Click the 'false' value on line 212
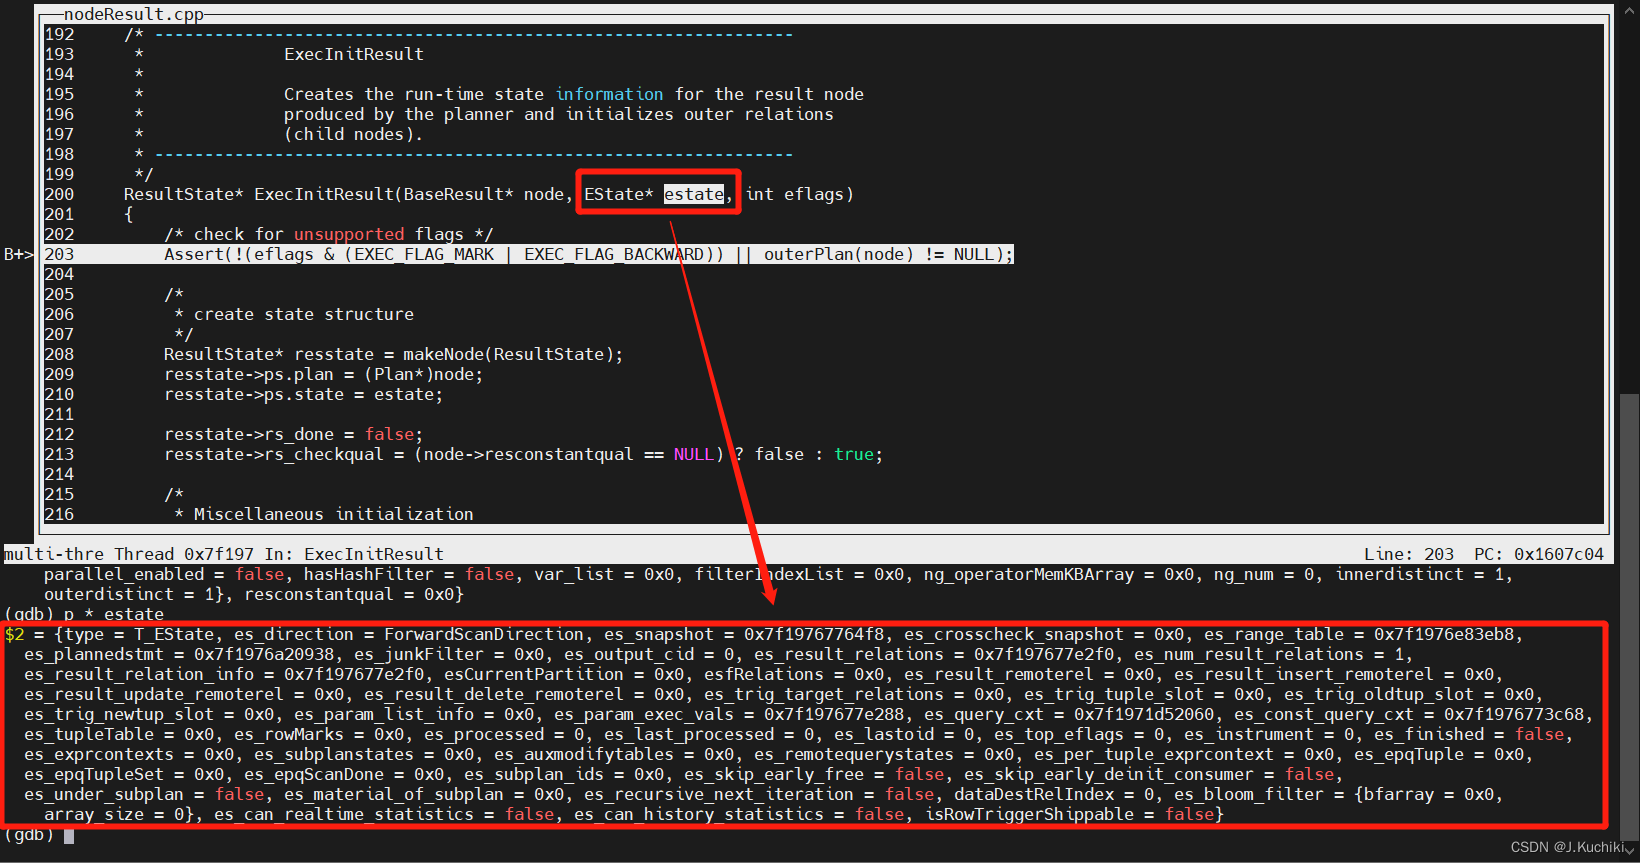The width and height of the screenshot is (1640, 863). tap(389, 434)
